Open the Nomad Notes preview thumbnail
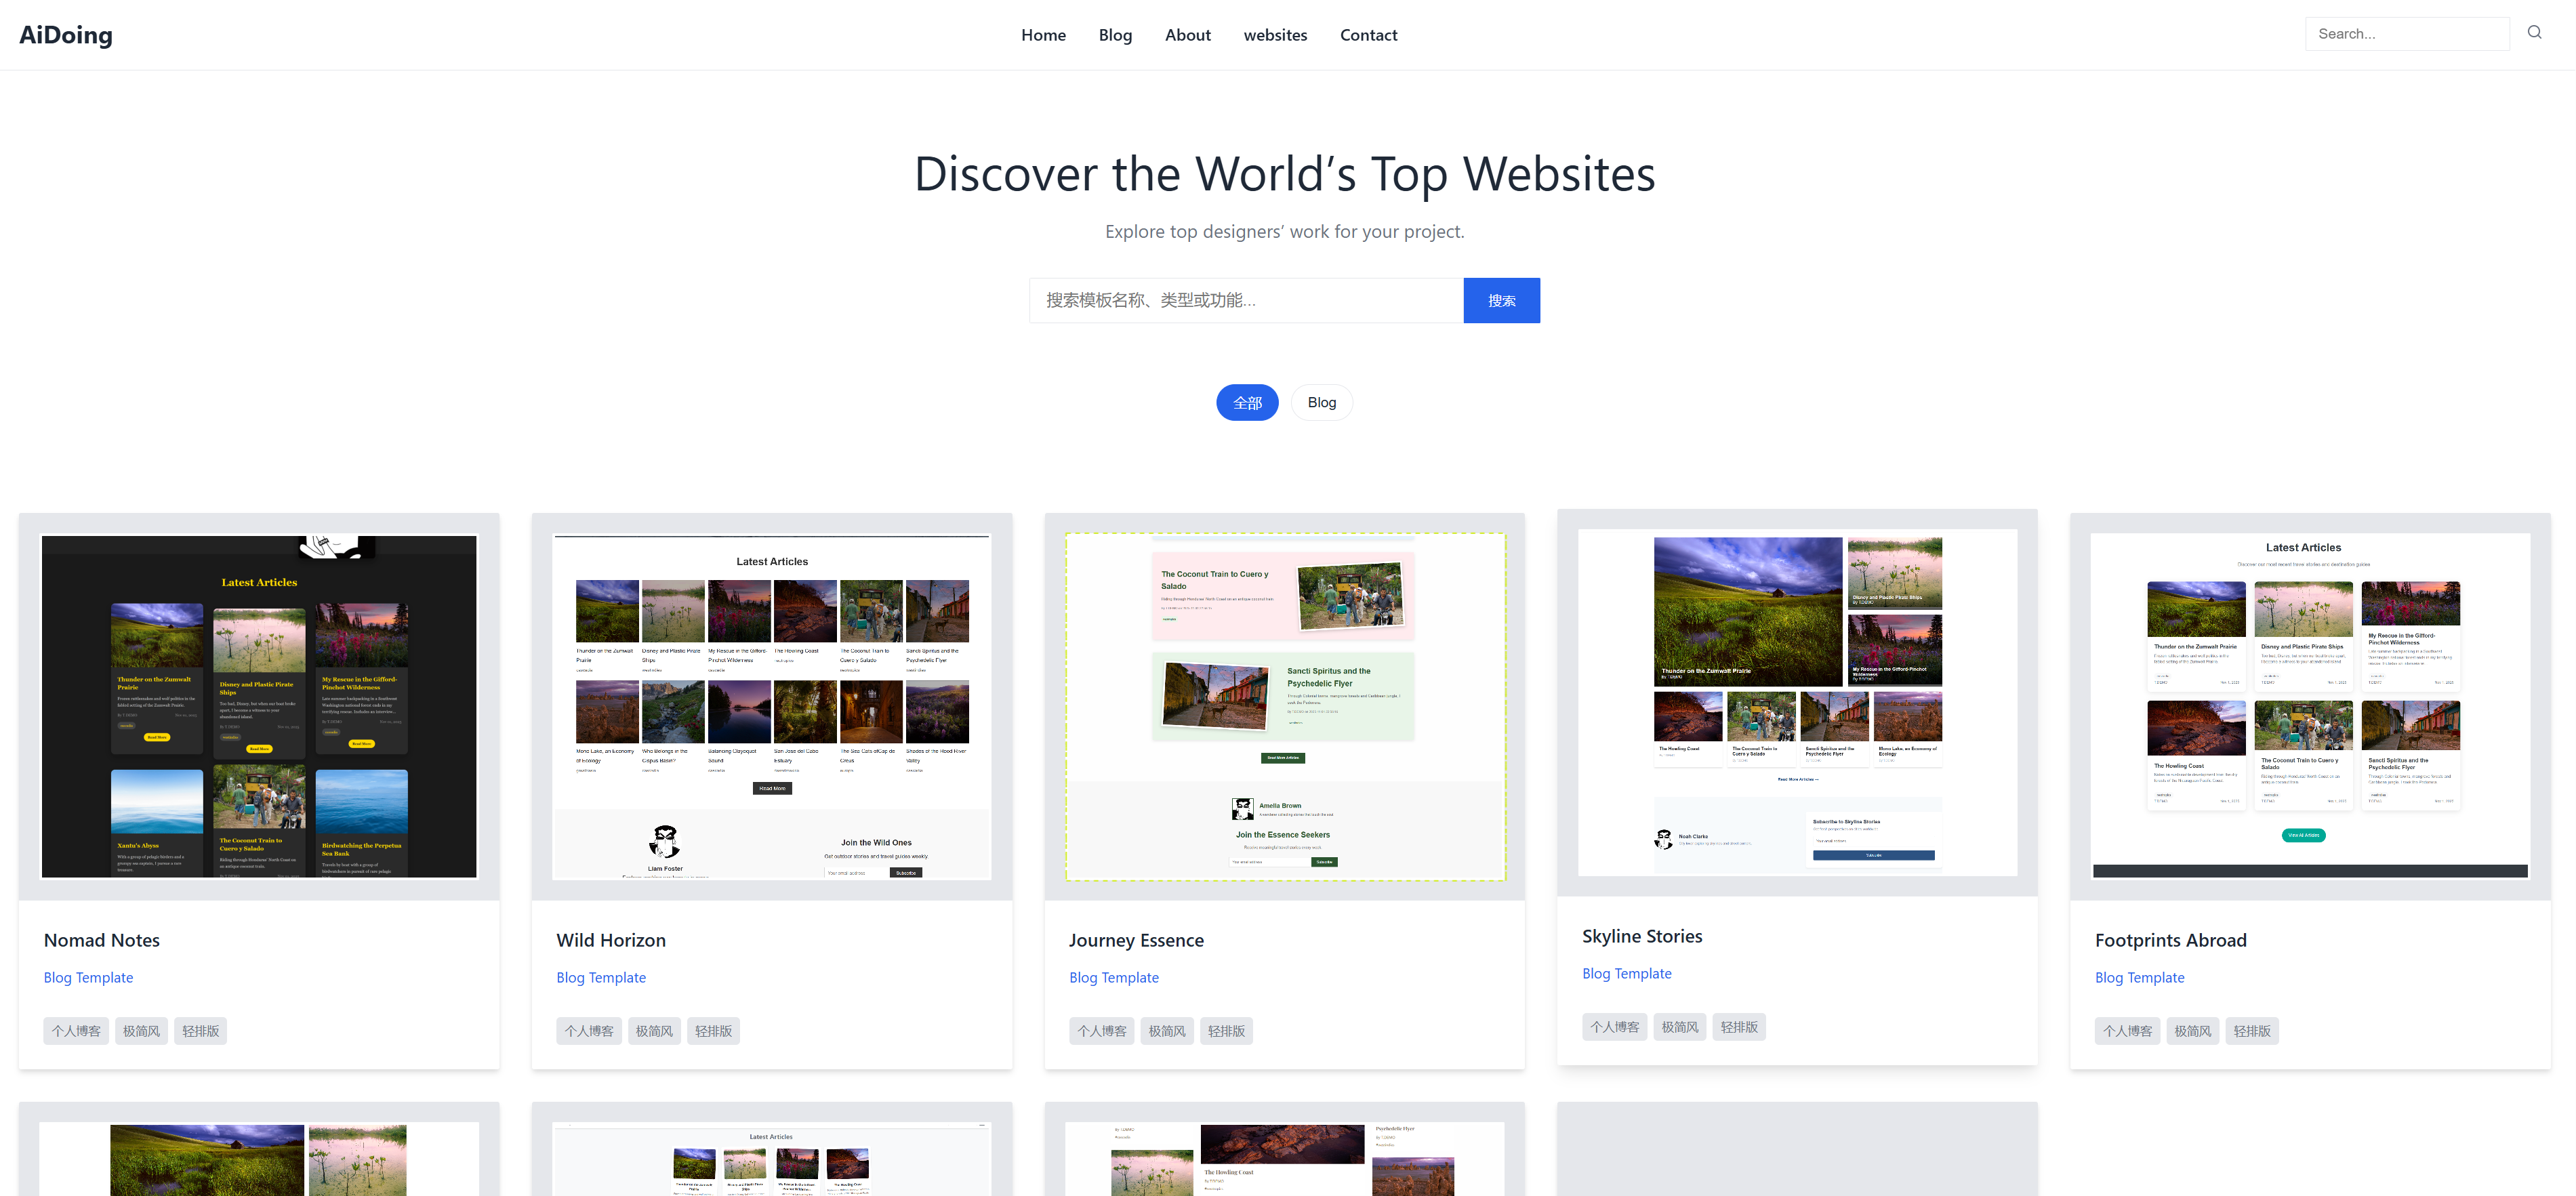The width and height of the screenshot is (2576, 1196). click(x=259, y=706)
